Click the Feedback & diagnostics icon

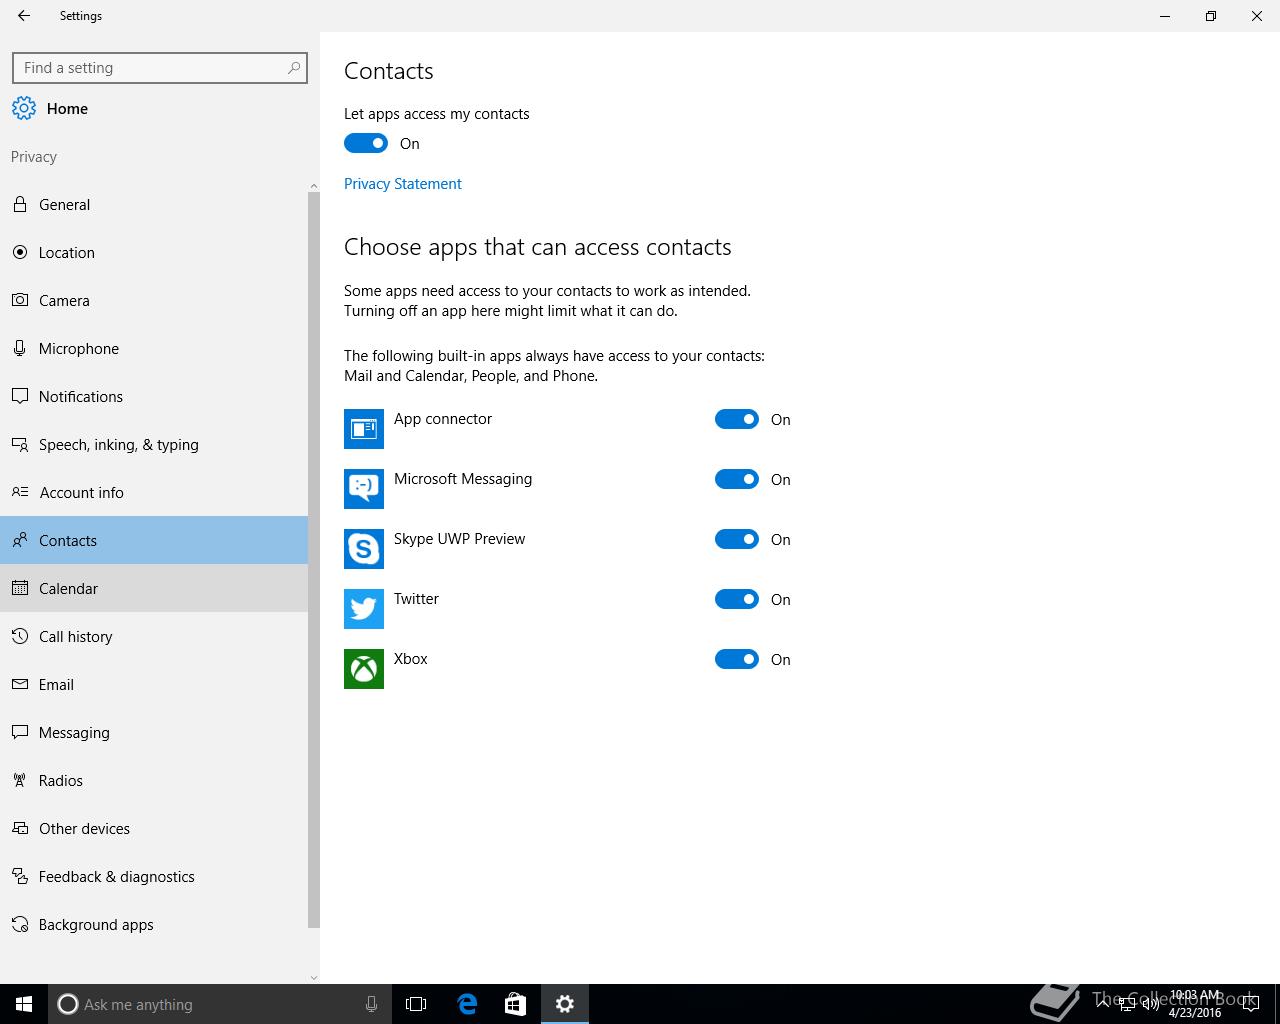[20, 876]
